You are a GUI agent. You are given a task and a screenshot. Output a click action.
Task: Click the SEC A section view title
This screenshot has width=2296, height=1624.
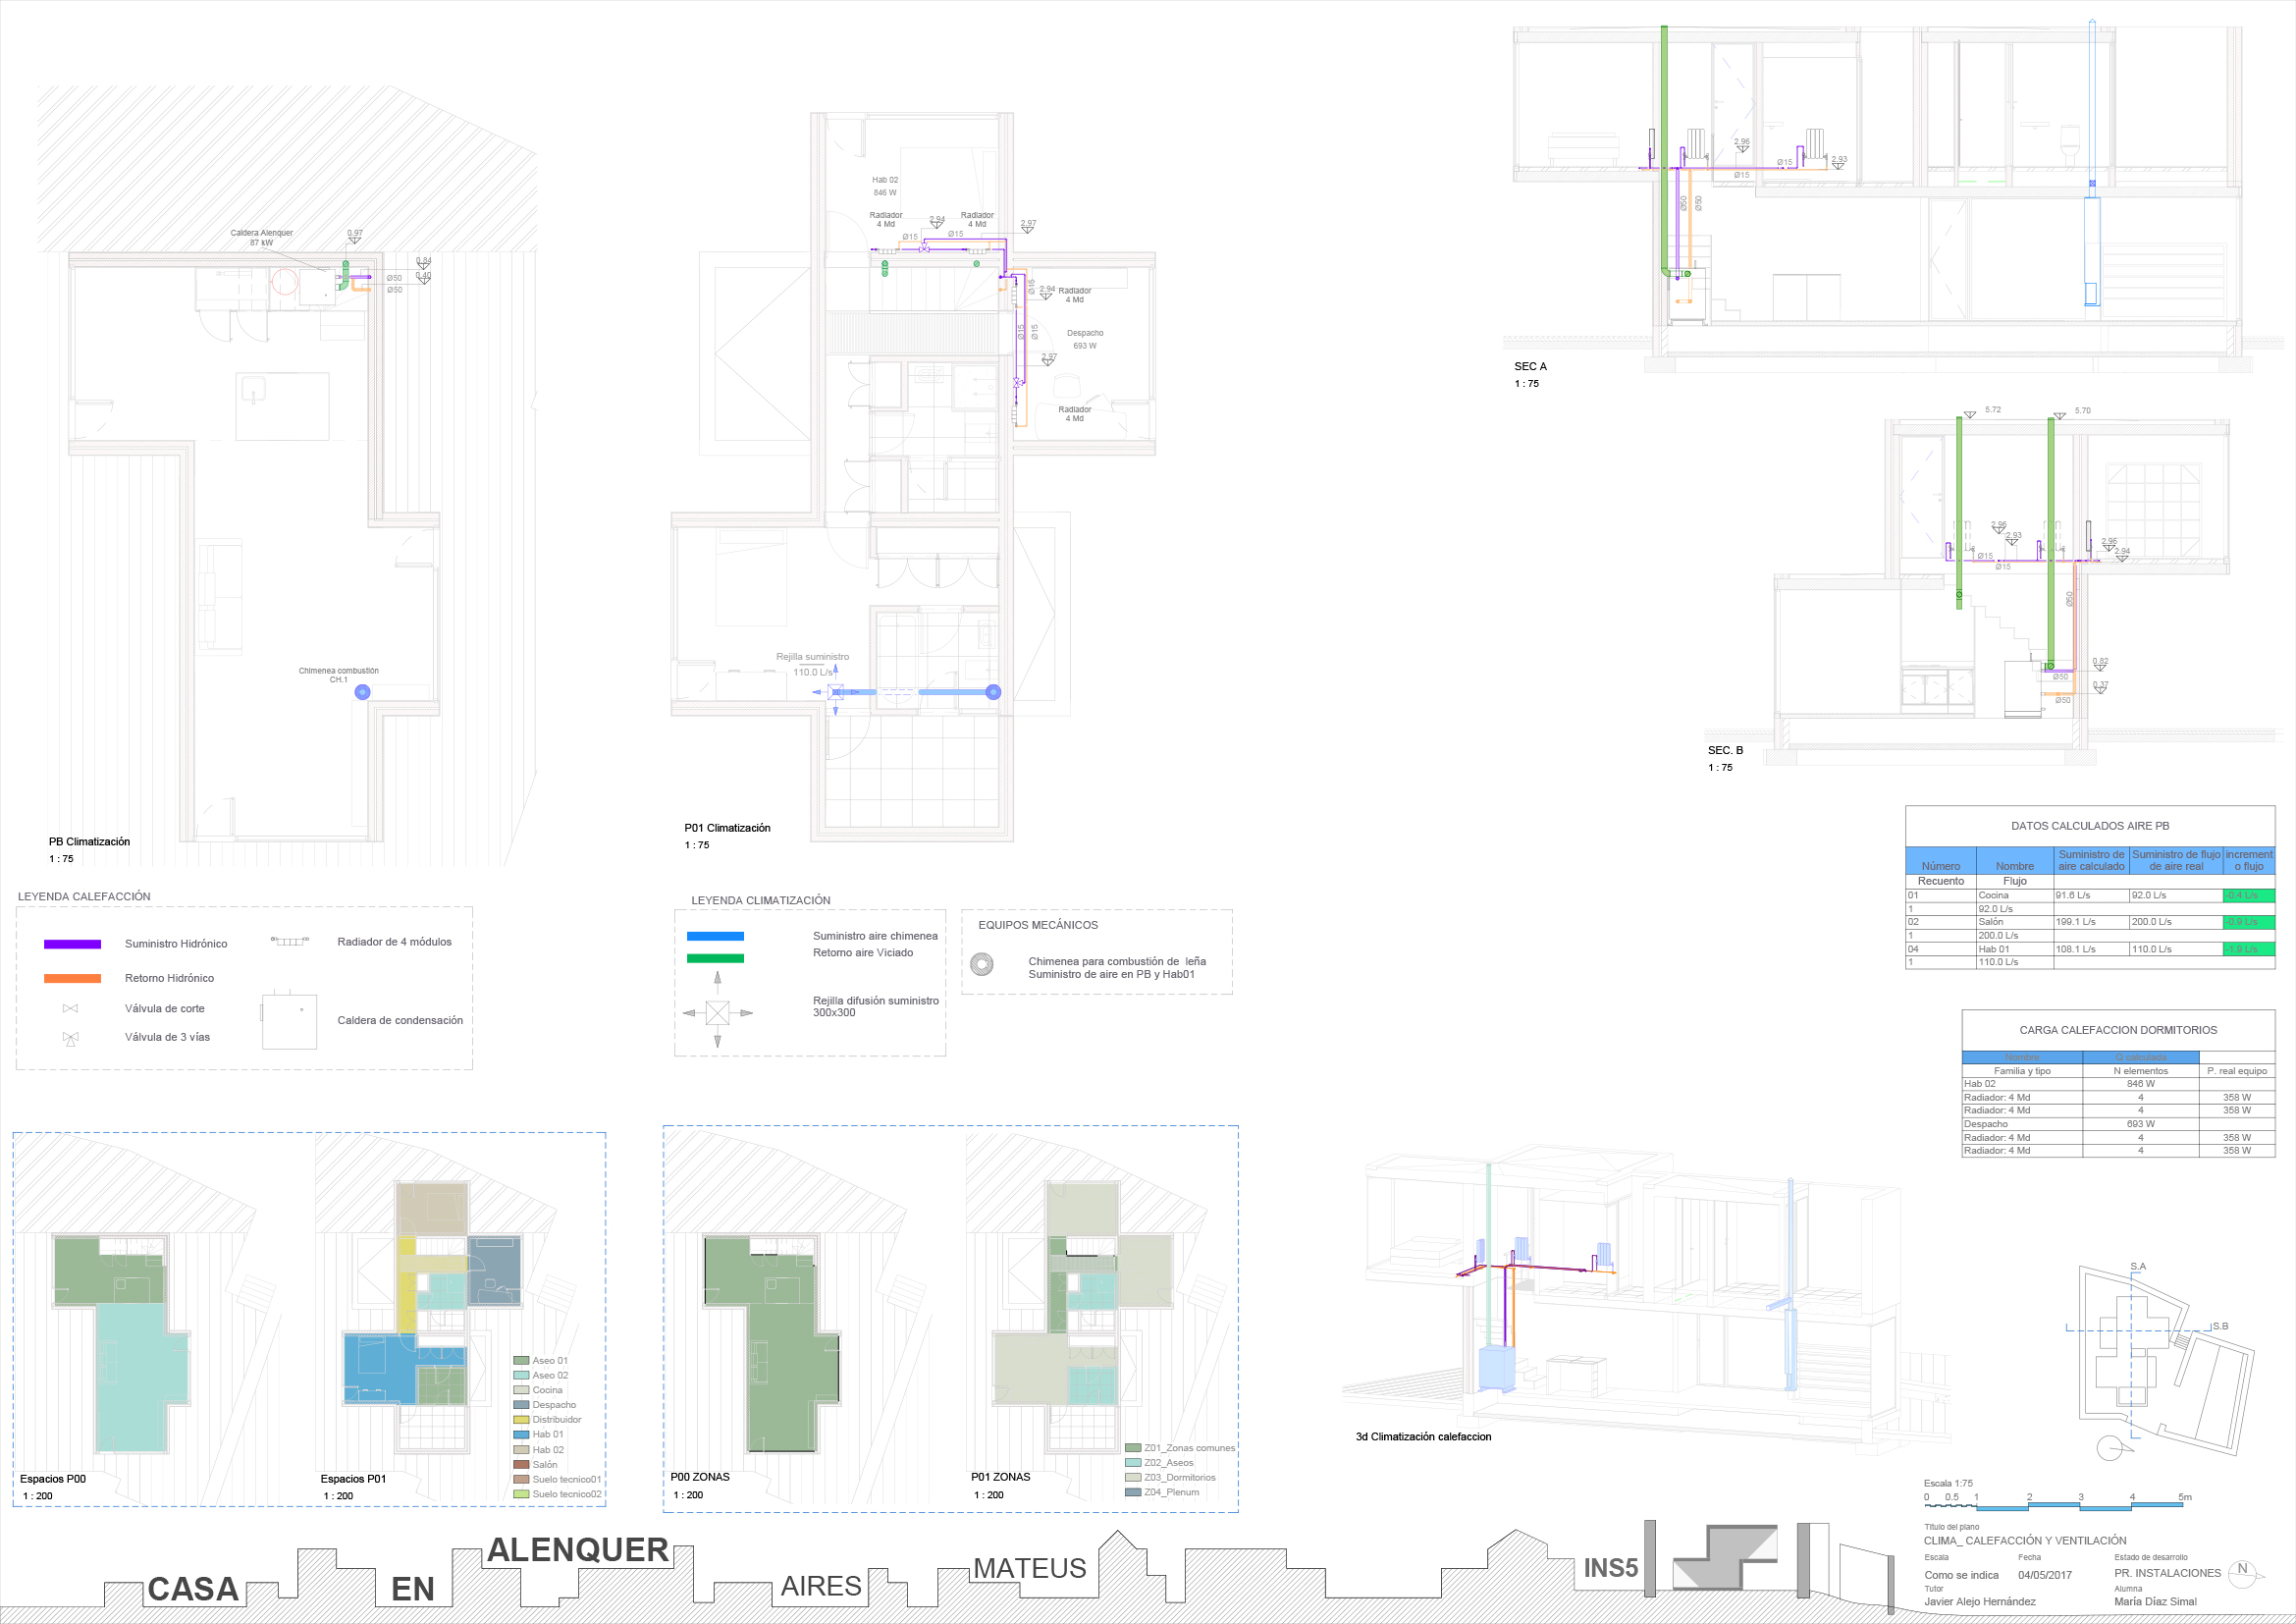point(1530,366)
